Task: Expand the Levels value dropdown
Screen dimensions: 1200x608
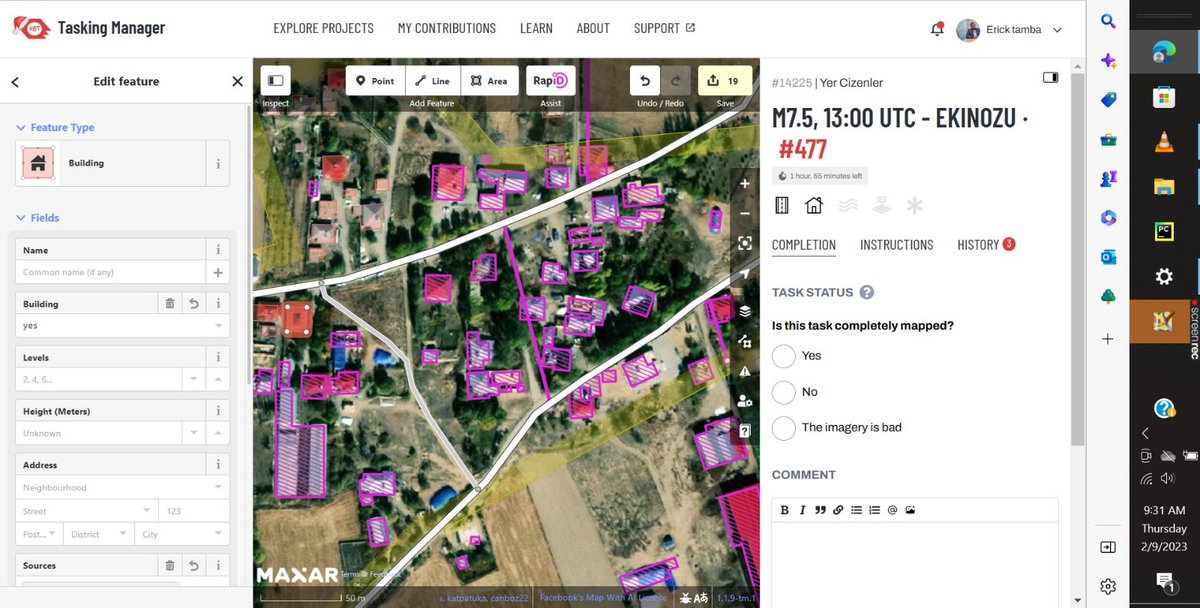Action: tap(196, 379)
